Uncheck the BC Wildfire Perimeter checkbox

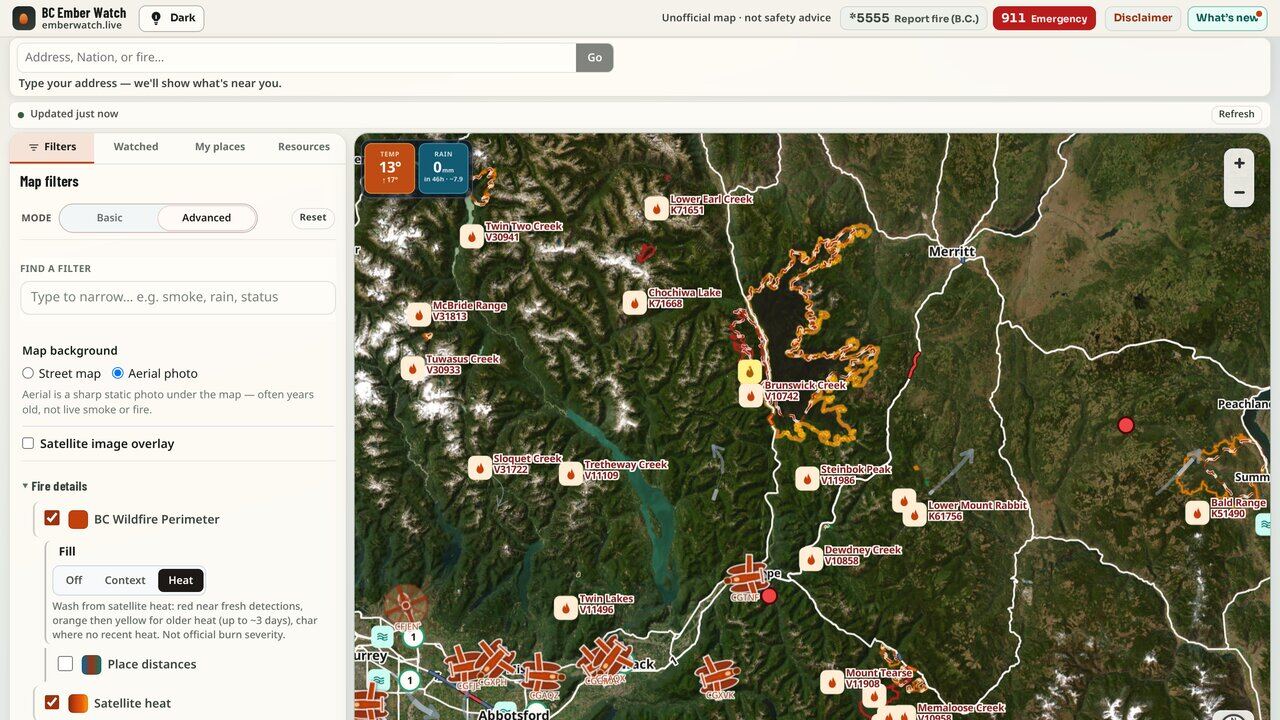[52, 518]
